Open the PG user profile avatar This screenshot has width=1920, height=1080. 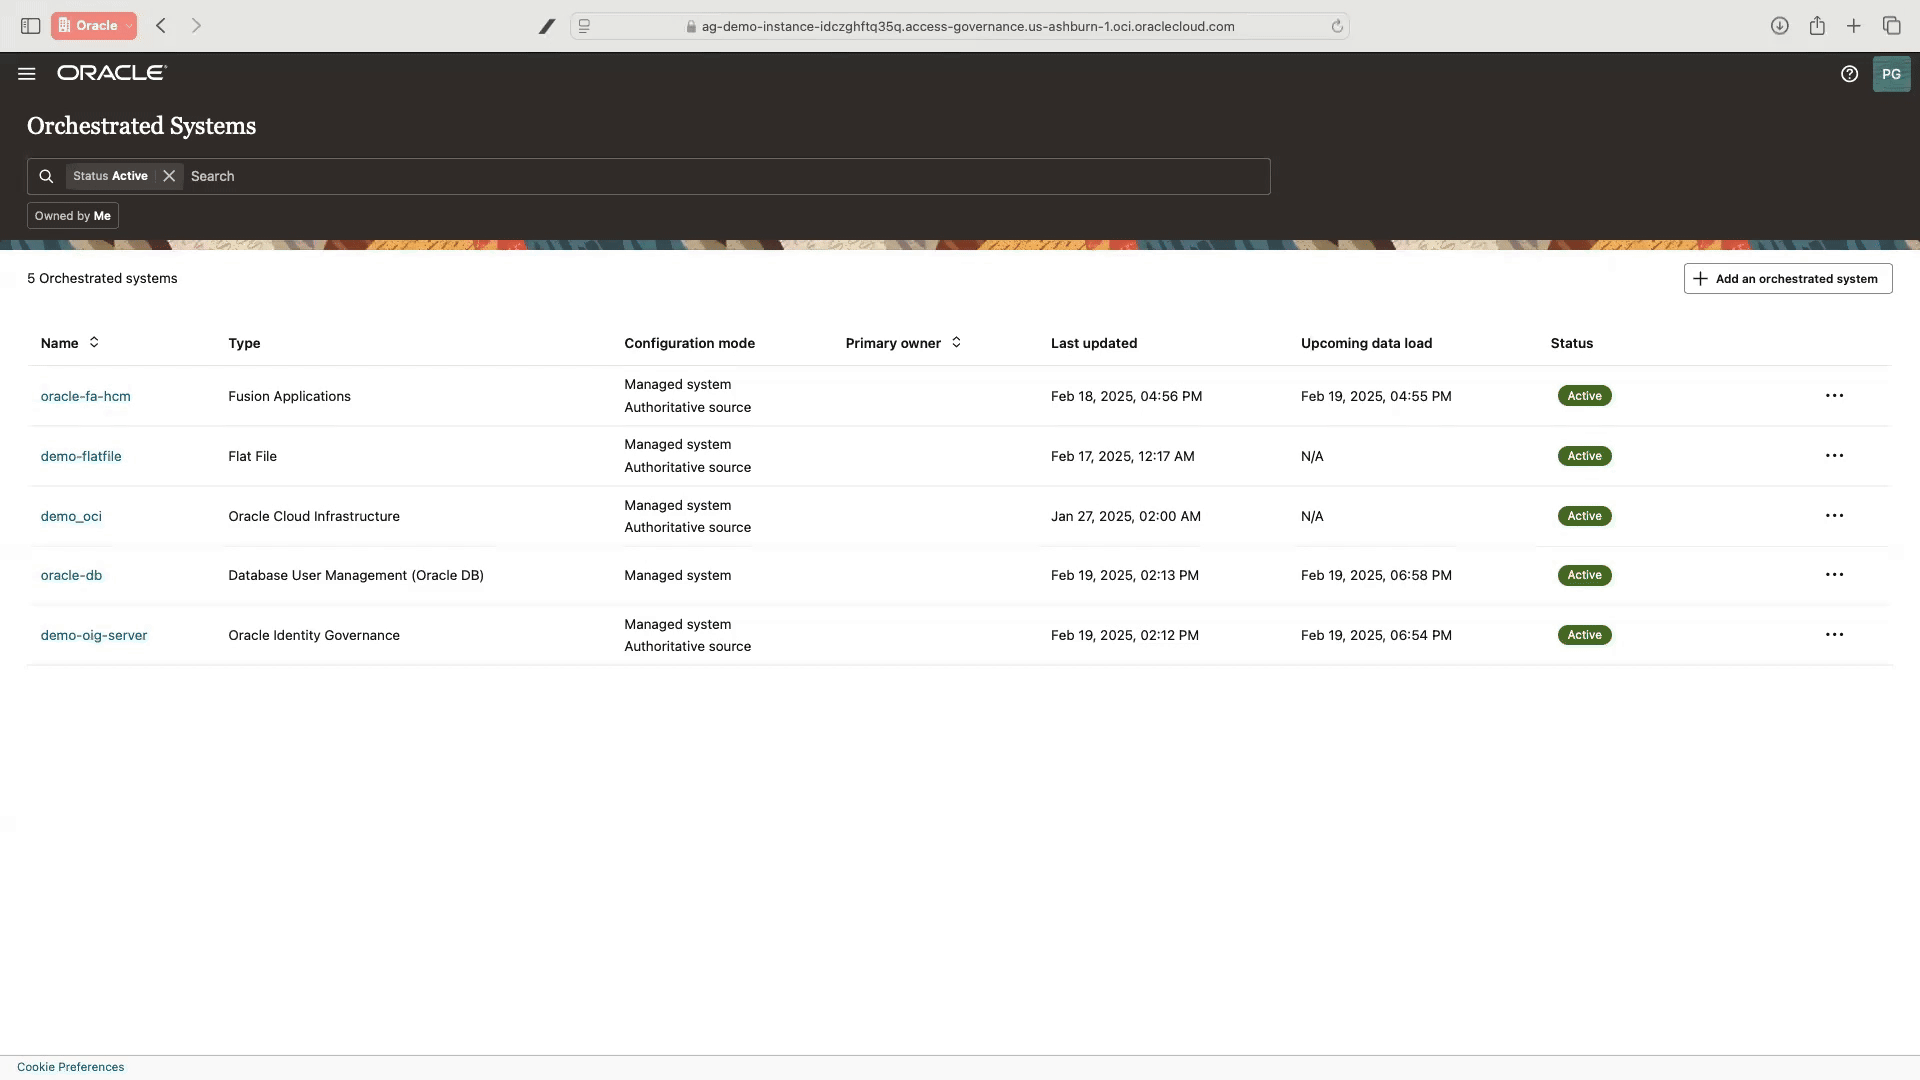point(1891,73)
